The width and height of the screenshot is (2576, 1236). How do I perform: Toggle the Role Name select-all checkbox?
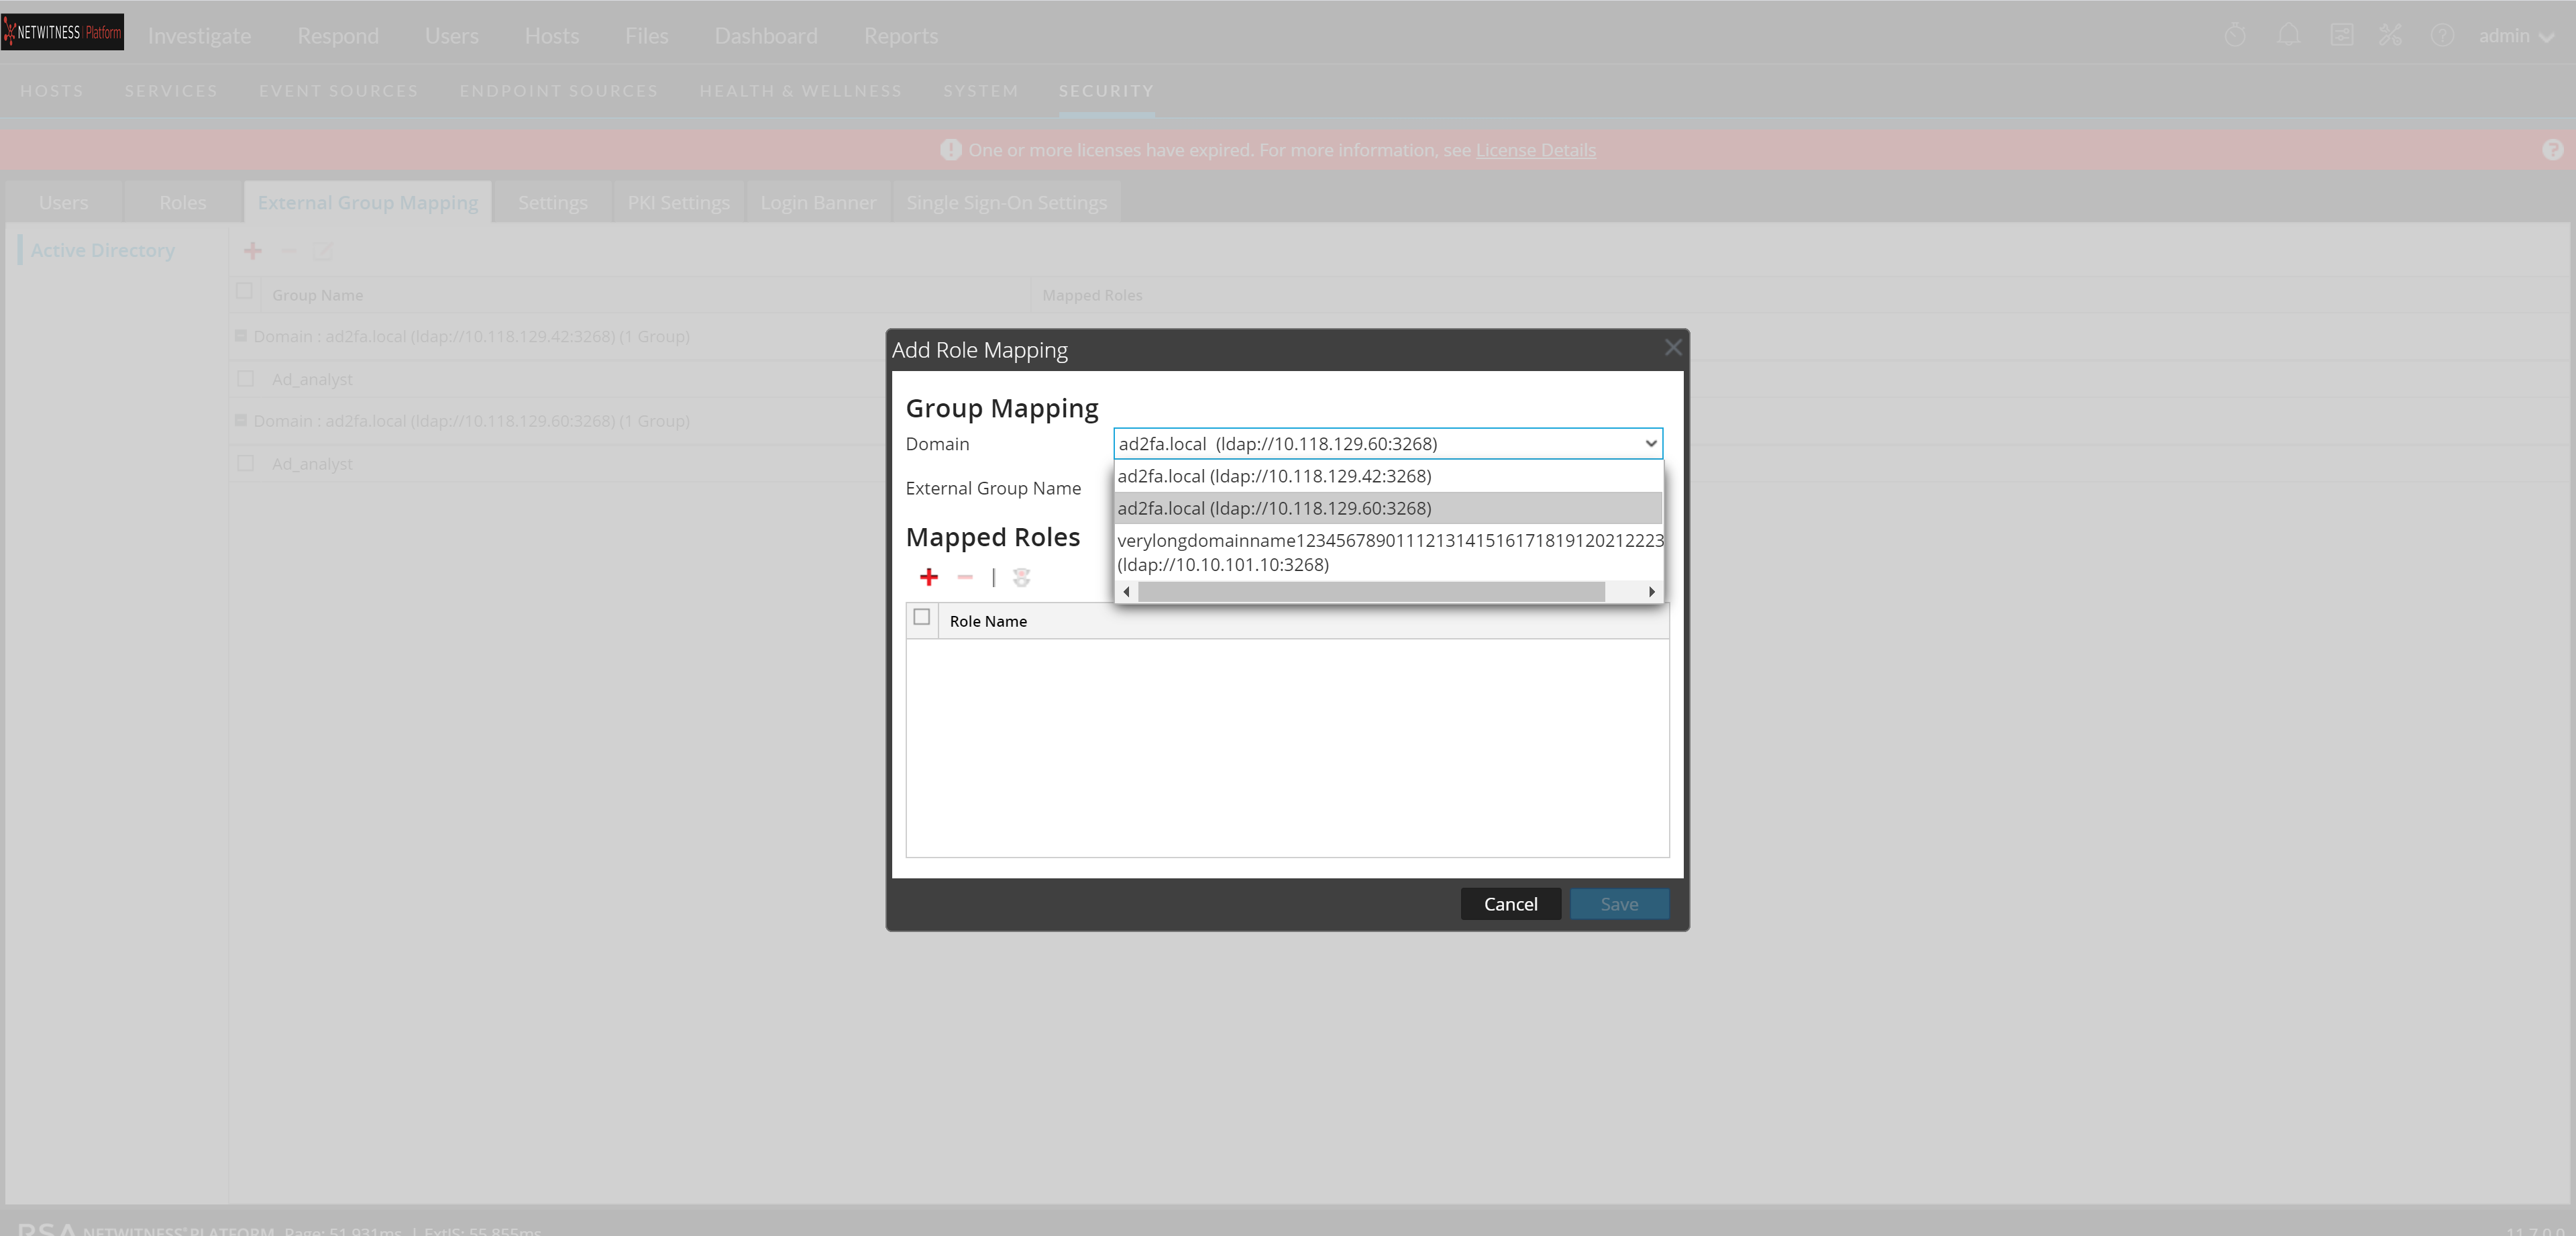[x=921, y=618]
